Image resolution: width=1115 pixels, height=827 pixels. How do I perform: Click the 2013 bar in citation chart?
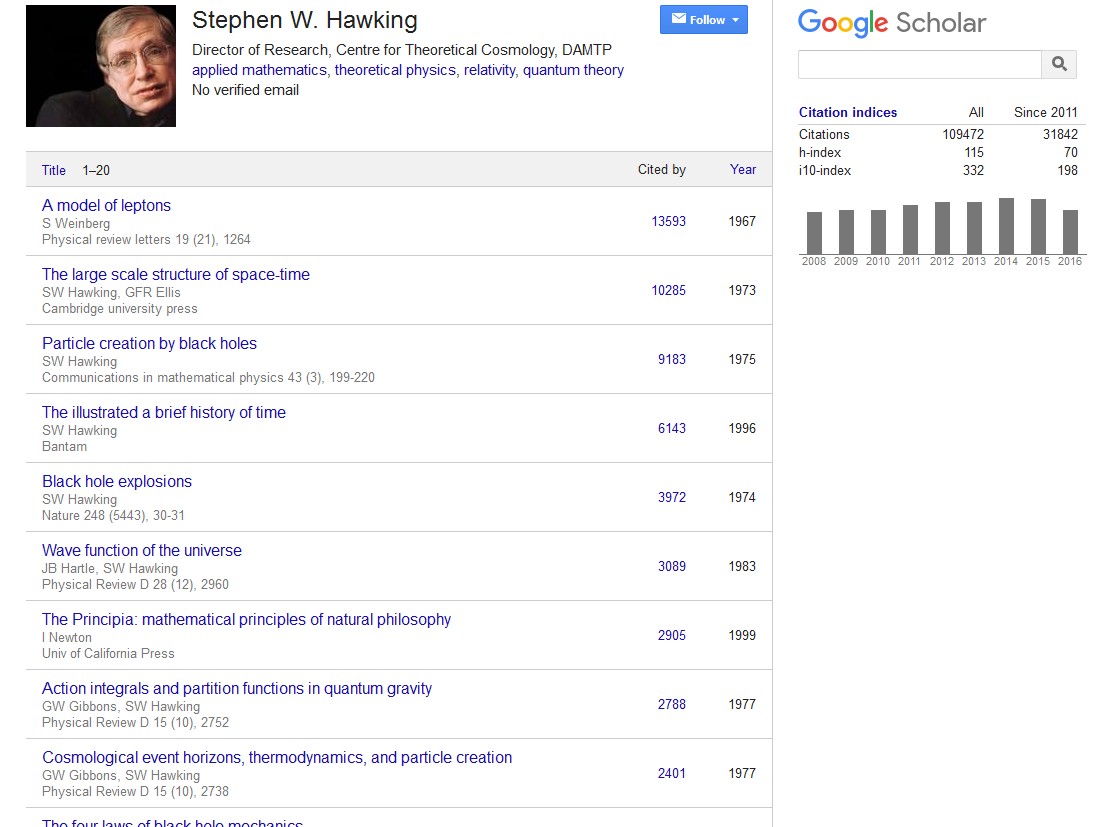click(x=974, y=228)
